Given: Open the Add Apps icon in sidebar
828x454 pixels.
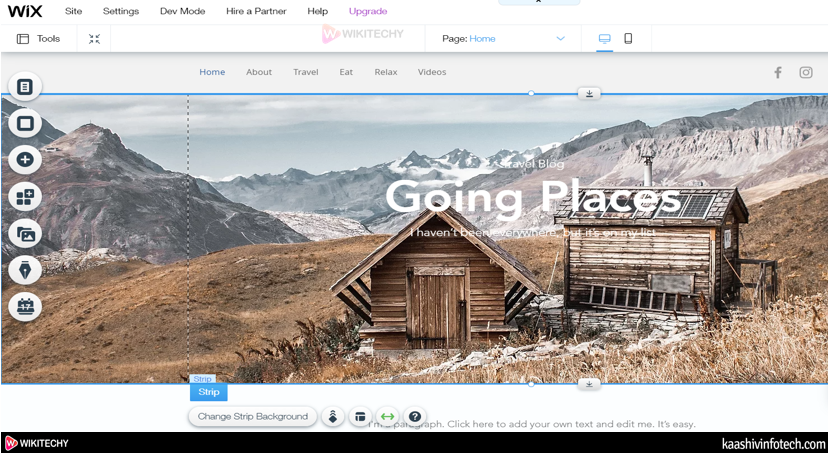Looking at the screenshot, I should pos(25,196).
